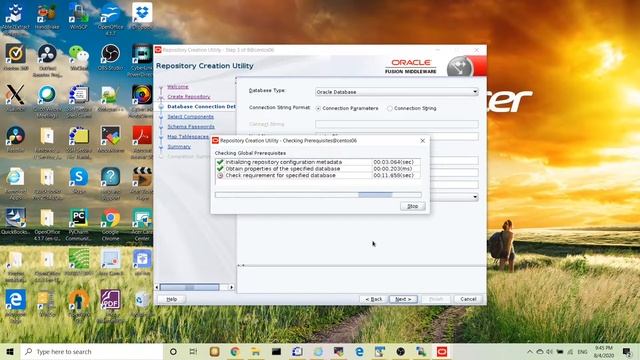Open the Summary step

[x=179, y=147]
